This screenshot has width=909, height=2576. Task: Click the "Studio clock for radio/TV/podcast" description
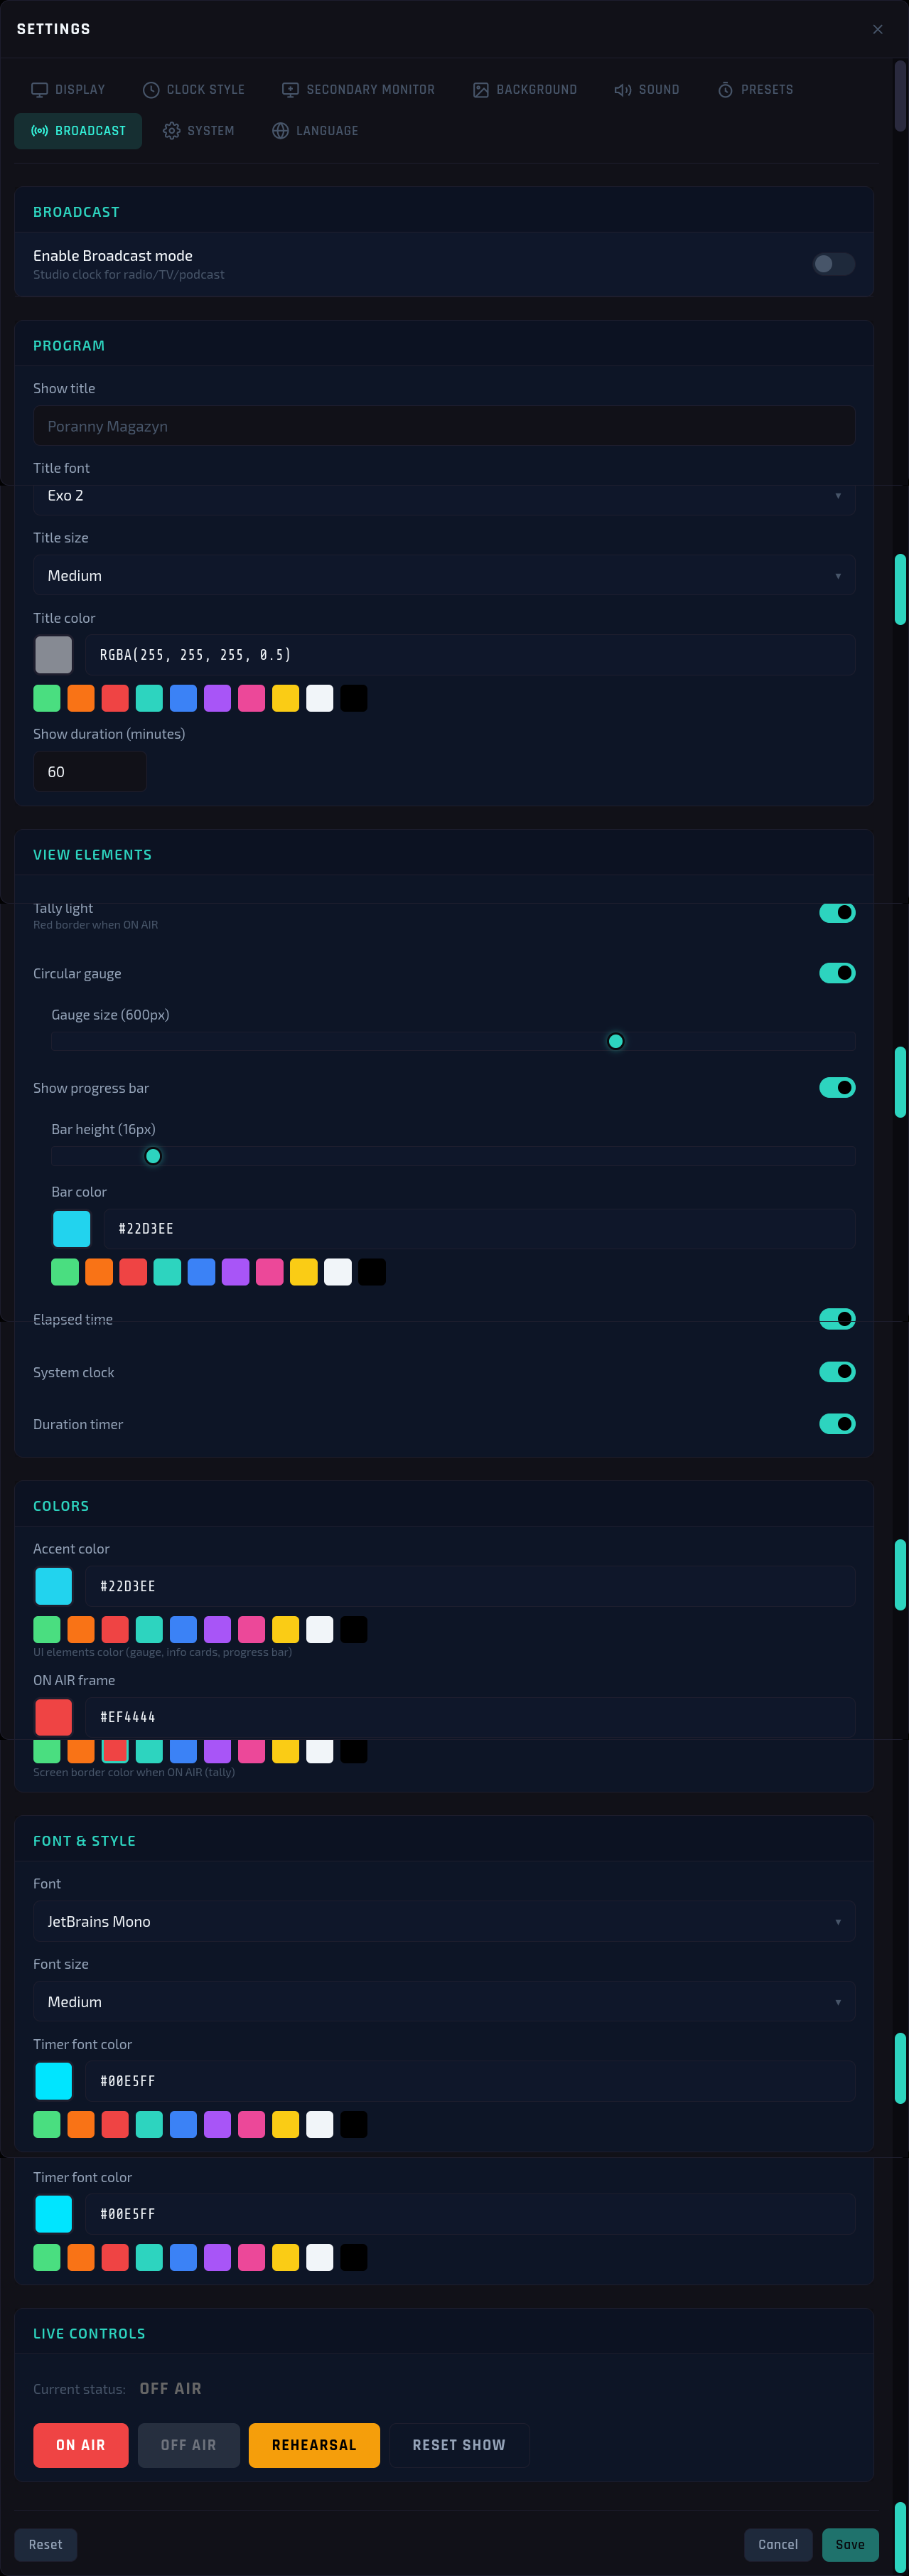129,275
